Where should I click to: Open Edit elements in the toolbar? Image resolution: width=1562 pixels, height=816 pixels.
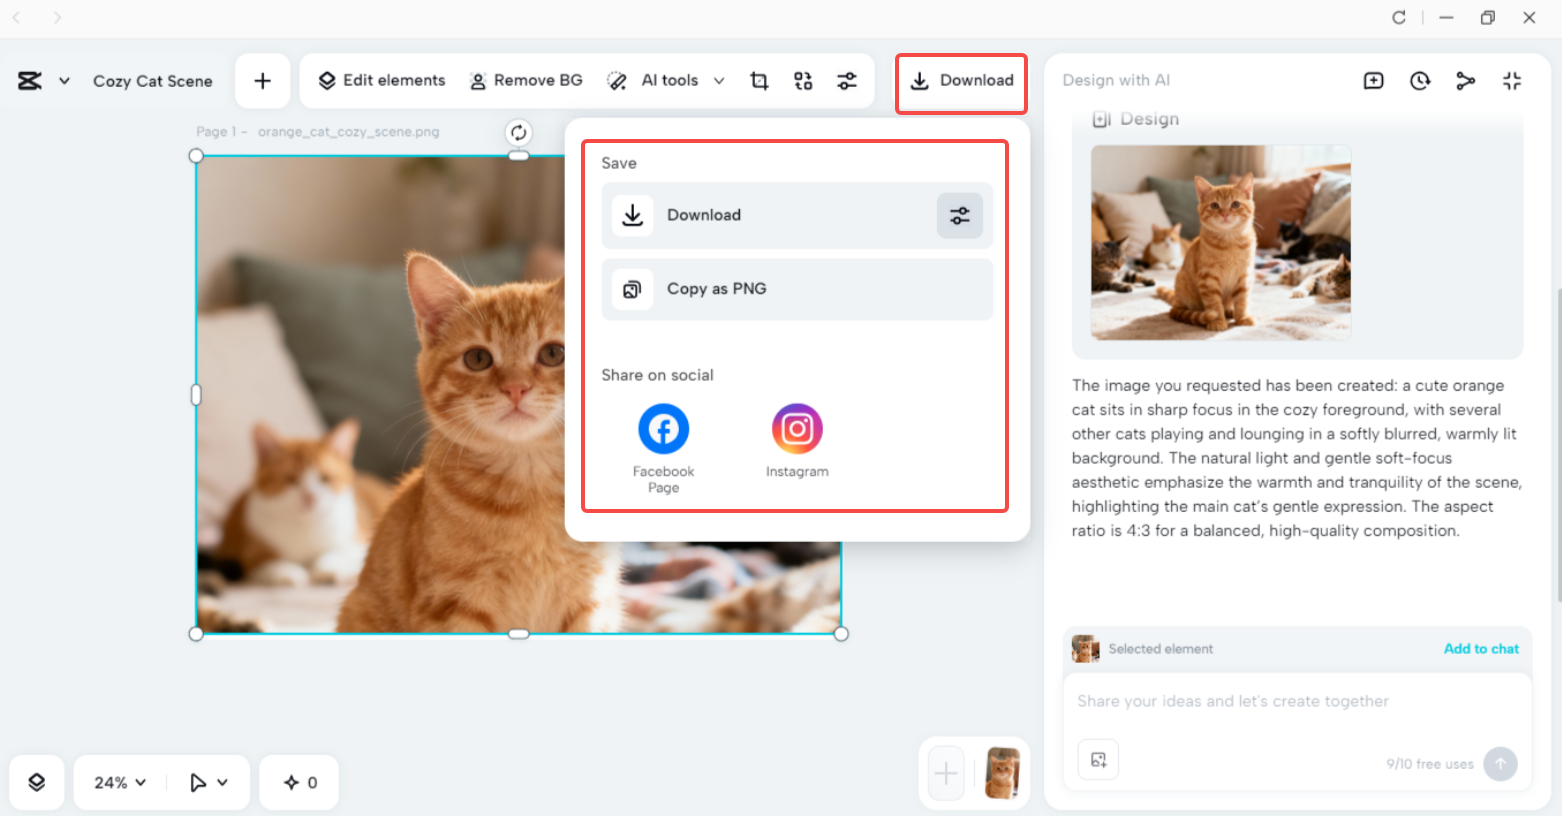point(382,81)
